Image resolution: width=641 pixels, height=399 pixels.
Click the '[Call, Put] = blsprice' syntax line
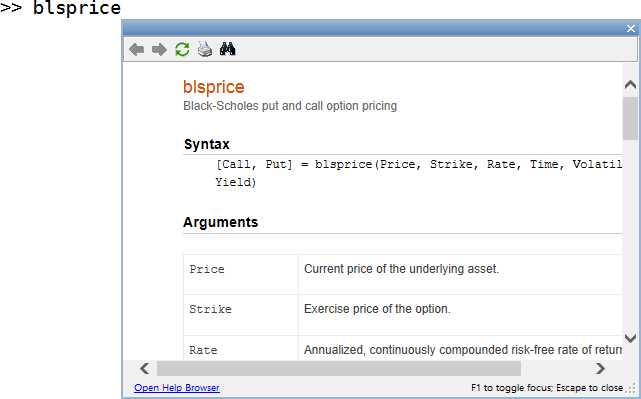tap(419, 164)
